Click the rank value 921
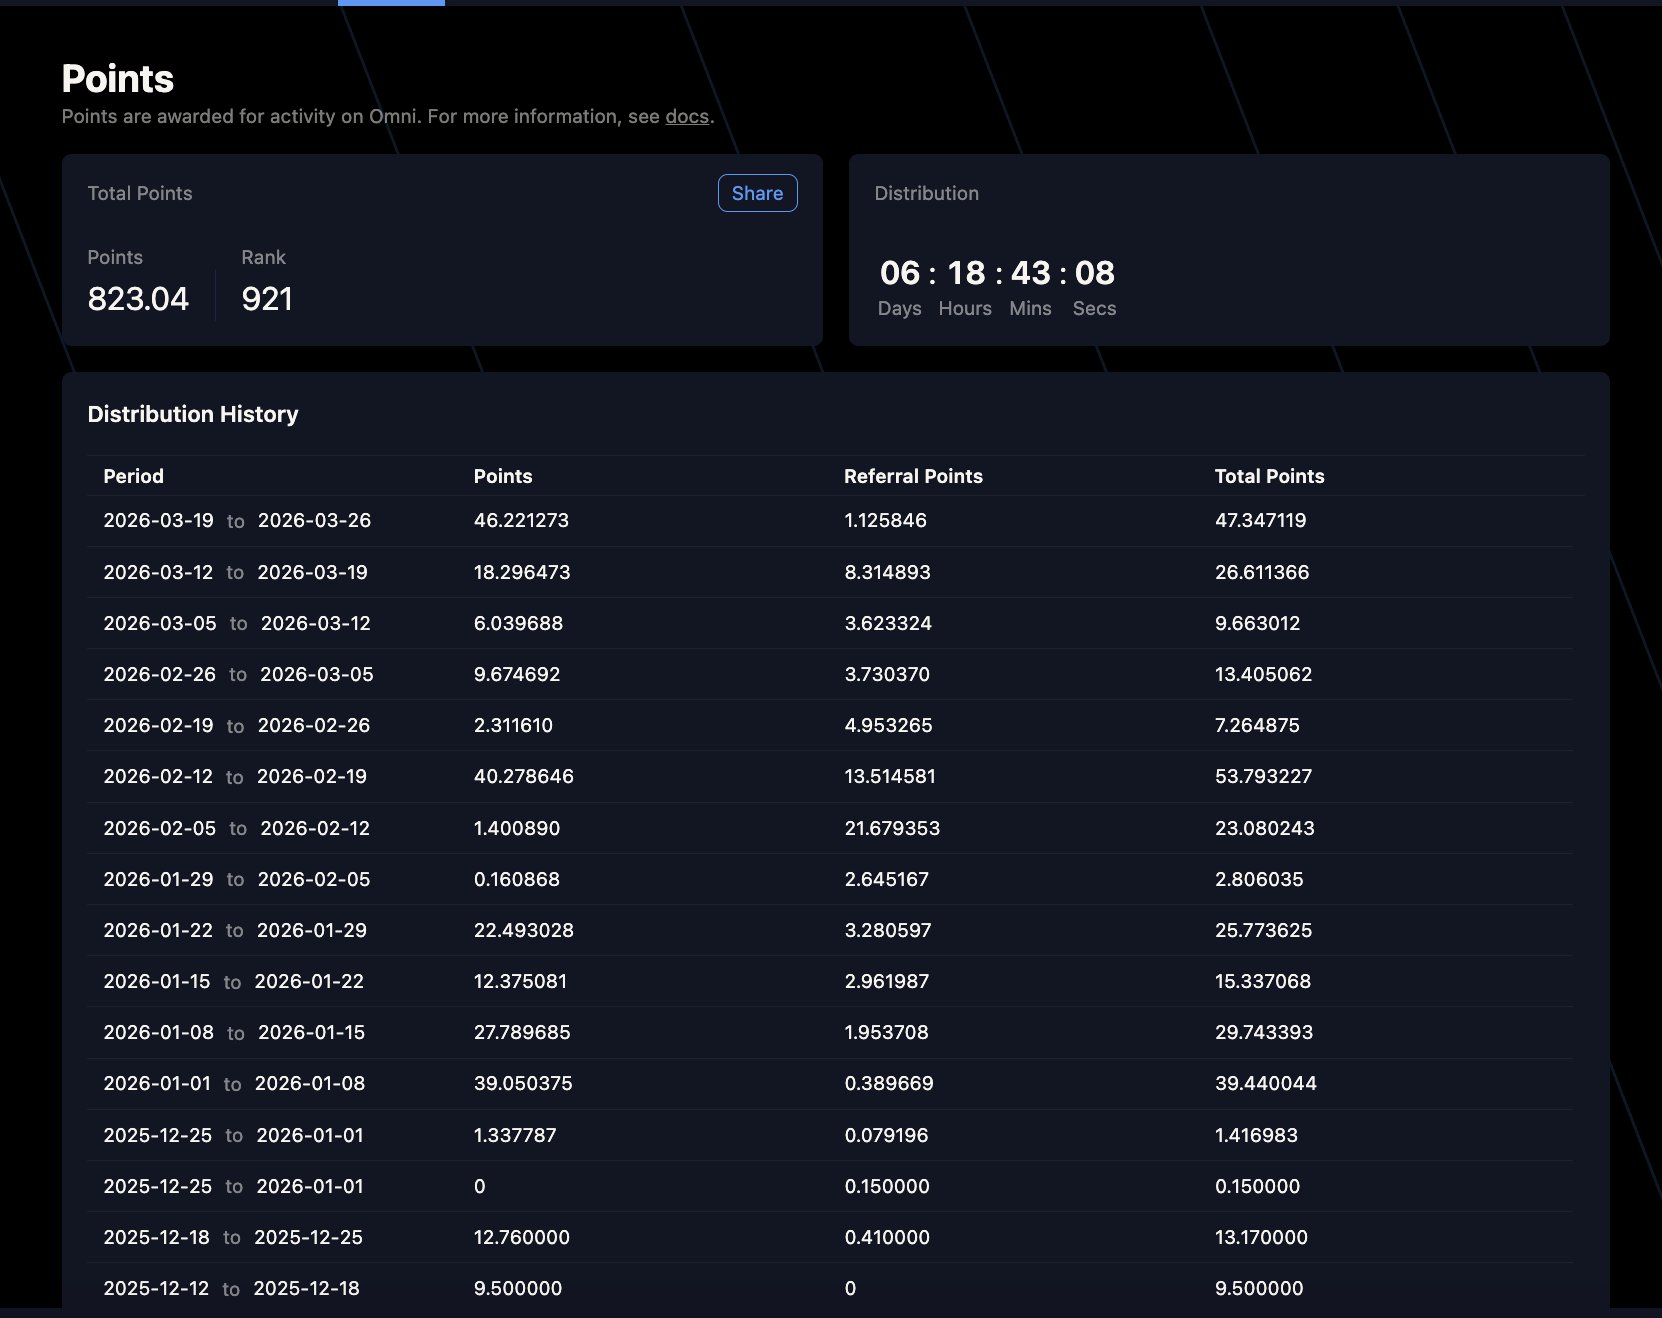This screenshot has width=1662, height=1318. pyautogui.click(x=267, y=299)
